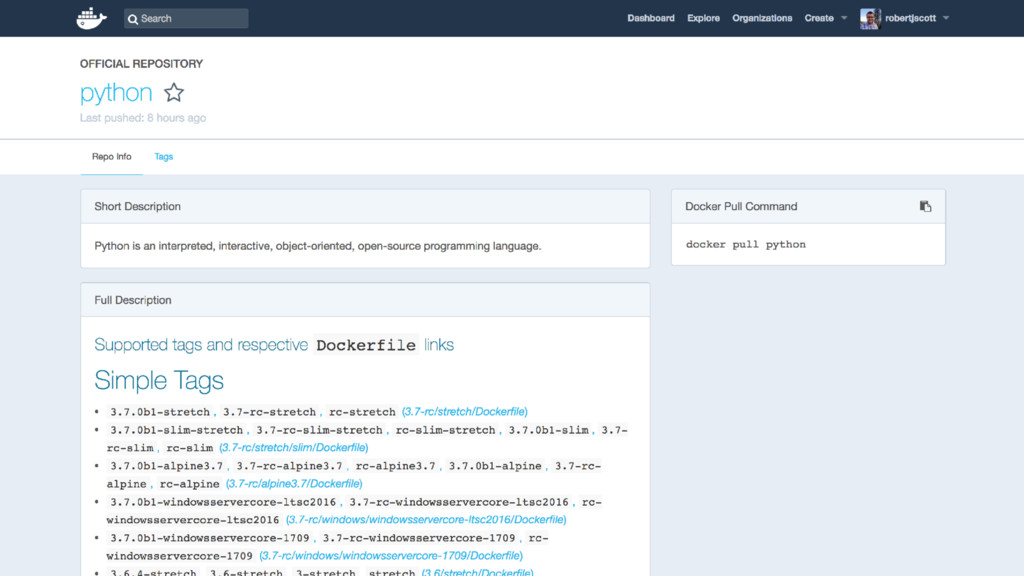
Task: Click the docker pull python command text
Action: [746, 244]
